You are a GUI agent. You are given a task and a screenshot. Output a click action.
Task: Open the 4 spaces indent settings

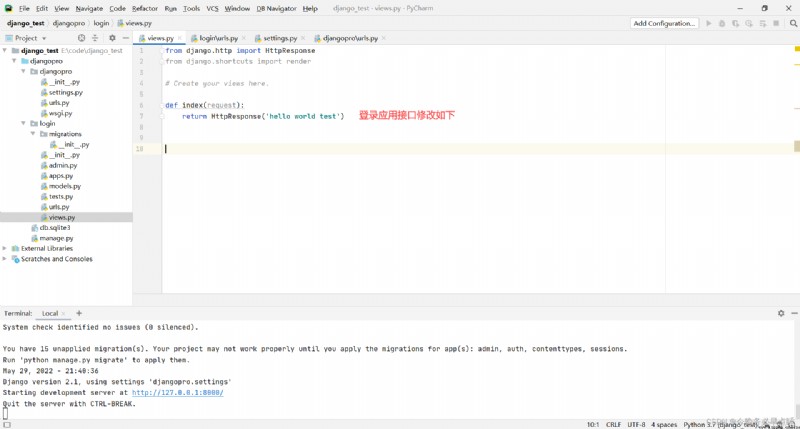click(664, 424)
